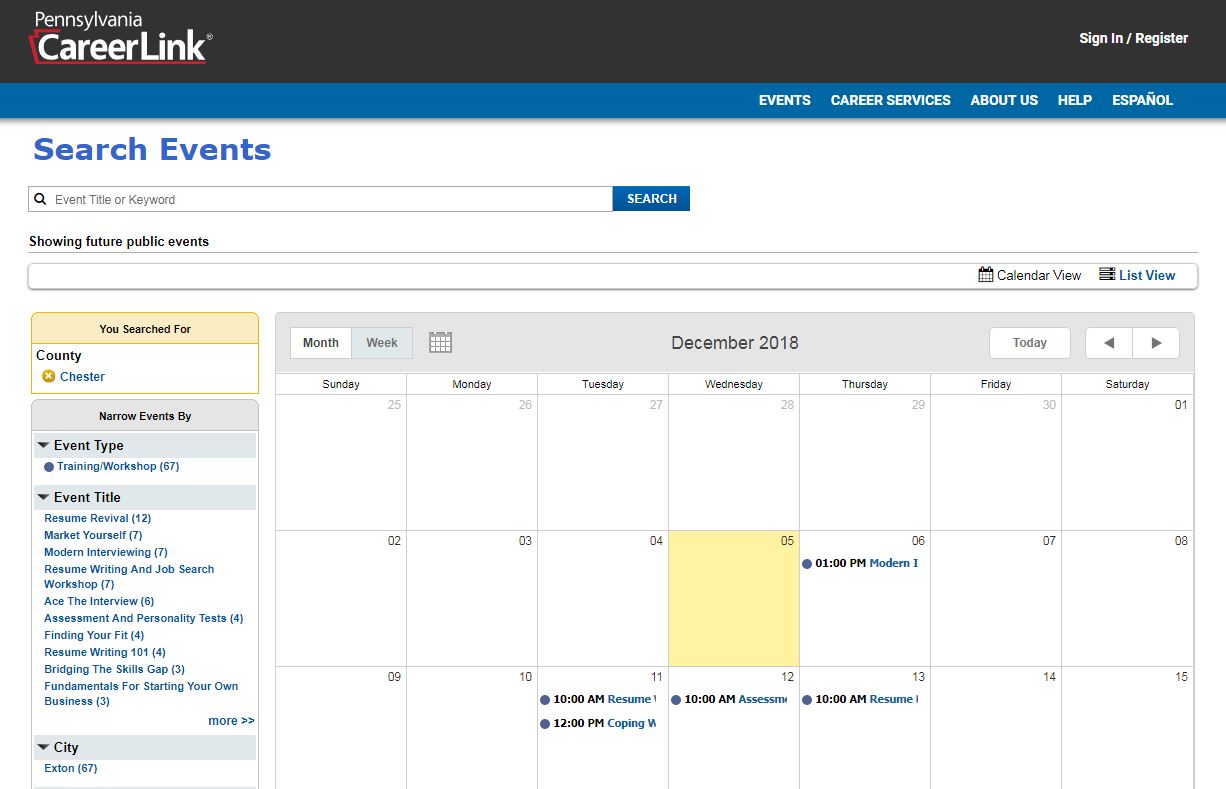The height and width of the screenshot is (789, 1226).
Task: Filter by Fundamentals For Starting Your Own Business
Action: tap(141, 693)
